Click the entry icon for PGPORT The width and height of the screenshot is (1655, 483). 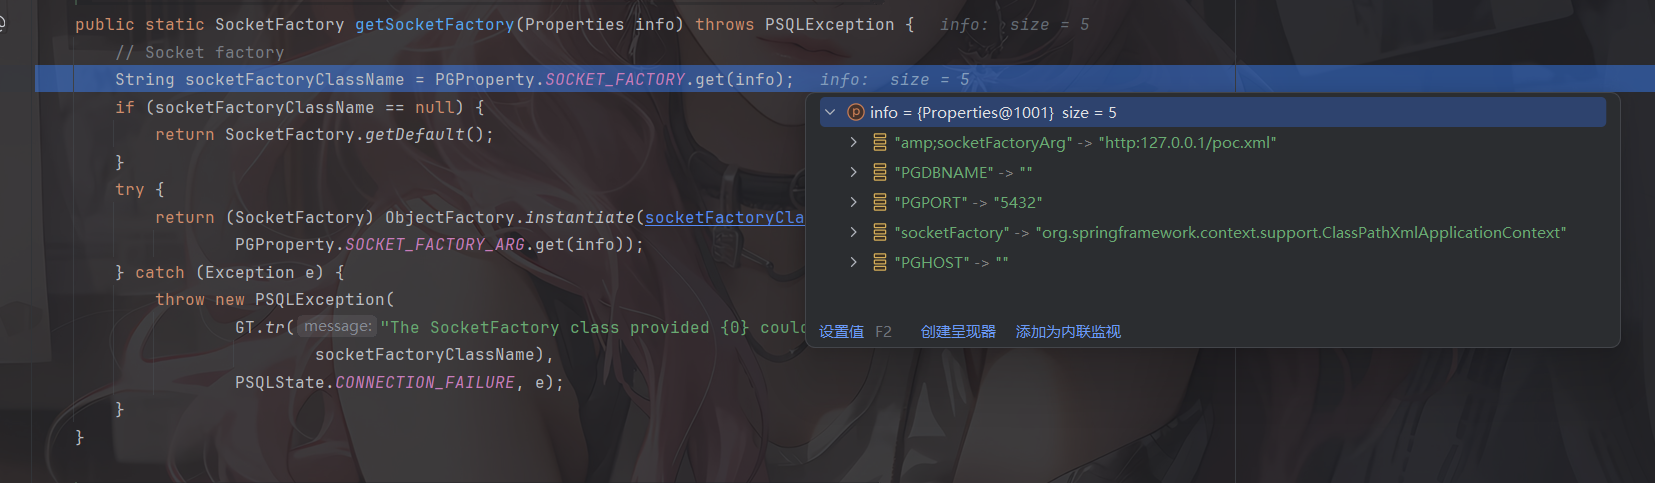pos(880,203)
